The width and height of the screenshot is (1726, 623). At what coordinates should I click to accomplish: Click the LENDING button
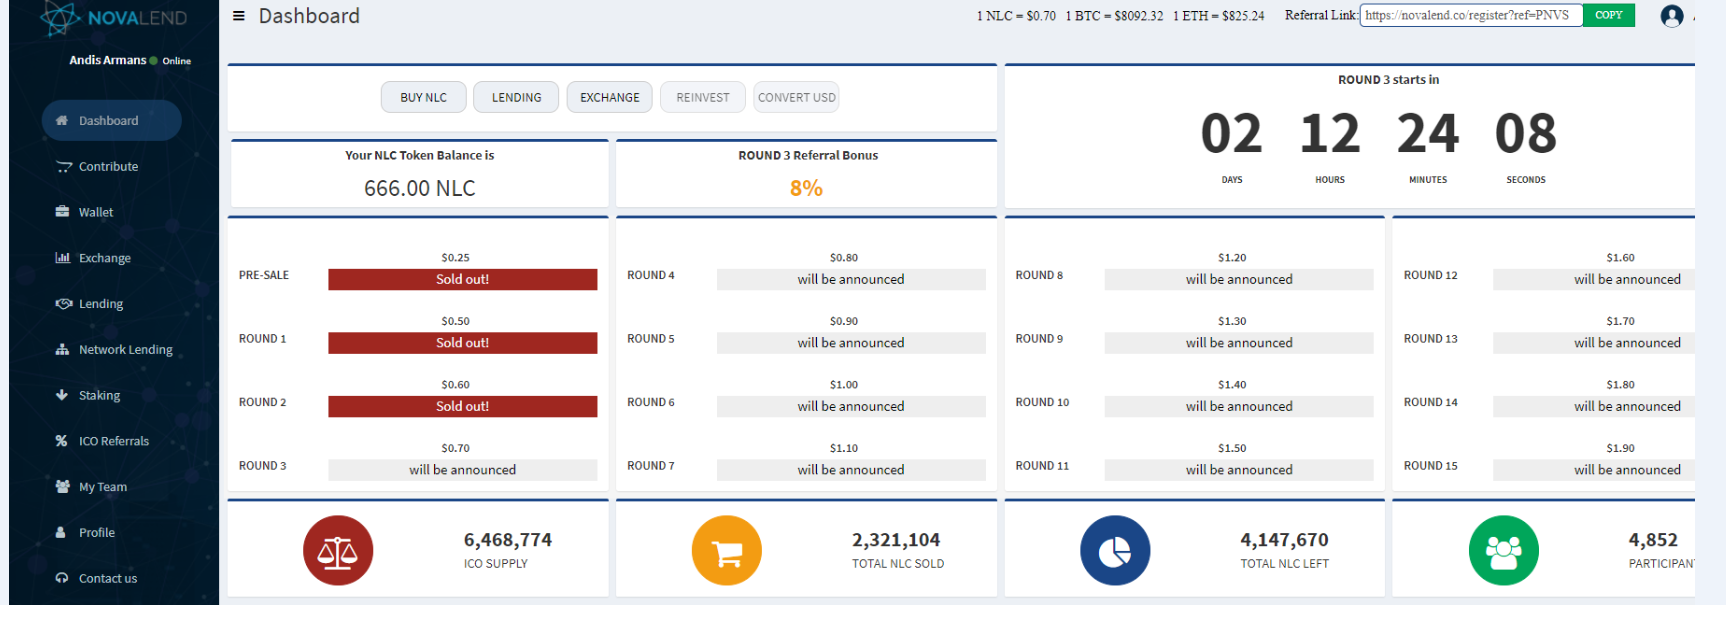pos(516,97)
